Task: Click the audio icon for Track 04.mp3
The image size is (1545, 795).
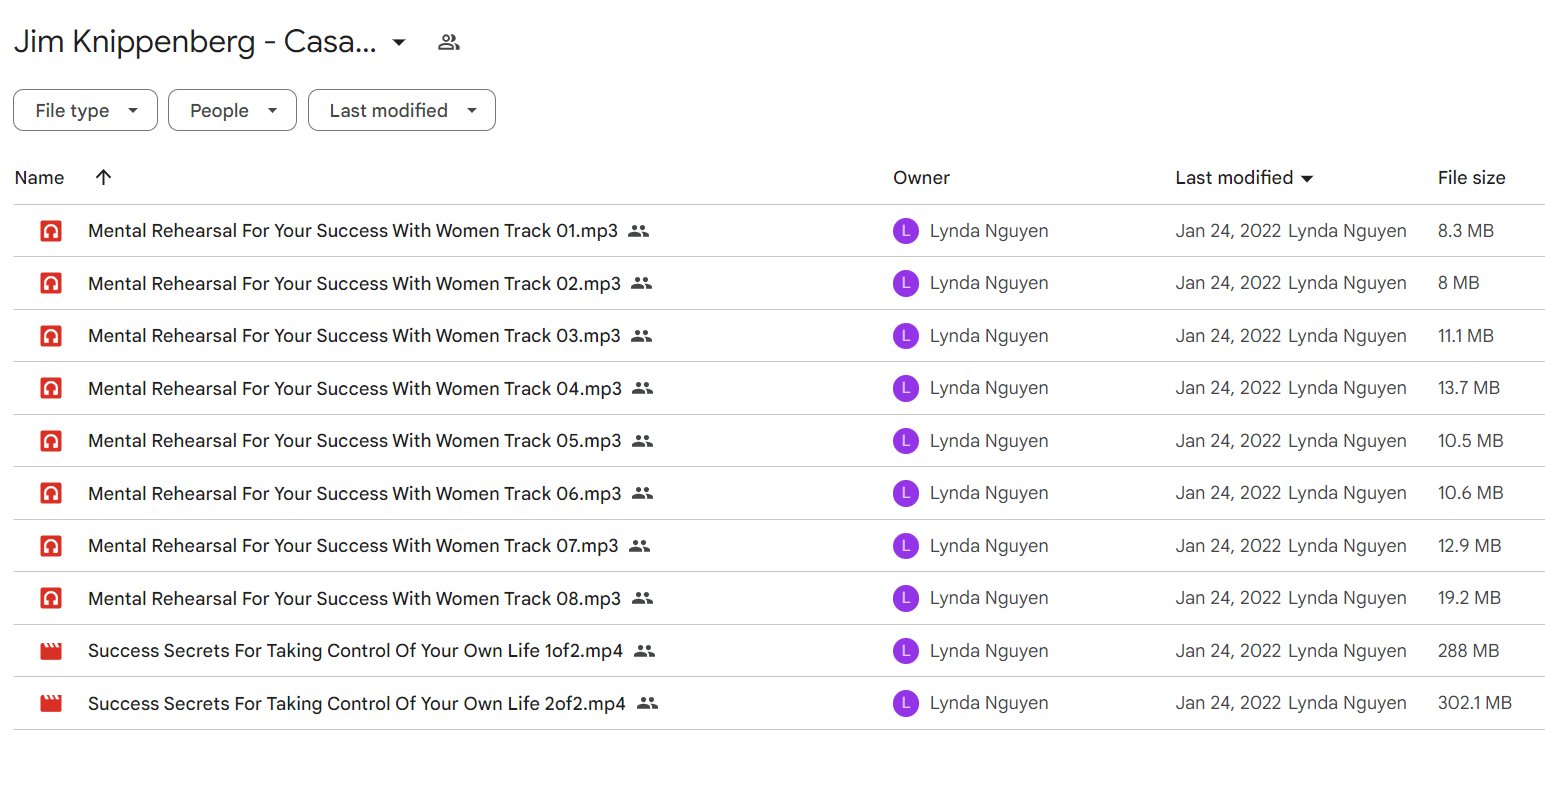Action: click(51, 388)
